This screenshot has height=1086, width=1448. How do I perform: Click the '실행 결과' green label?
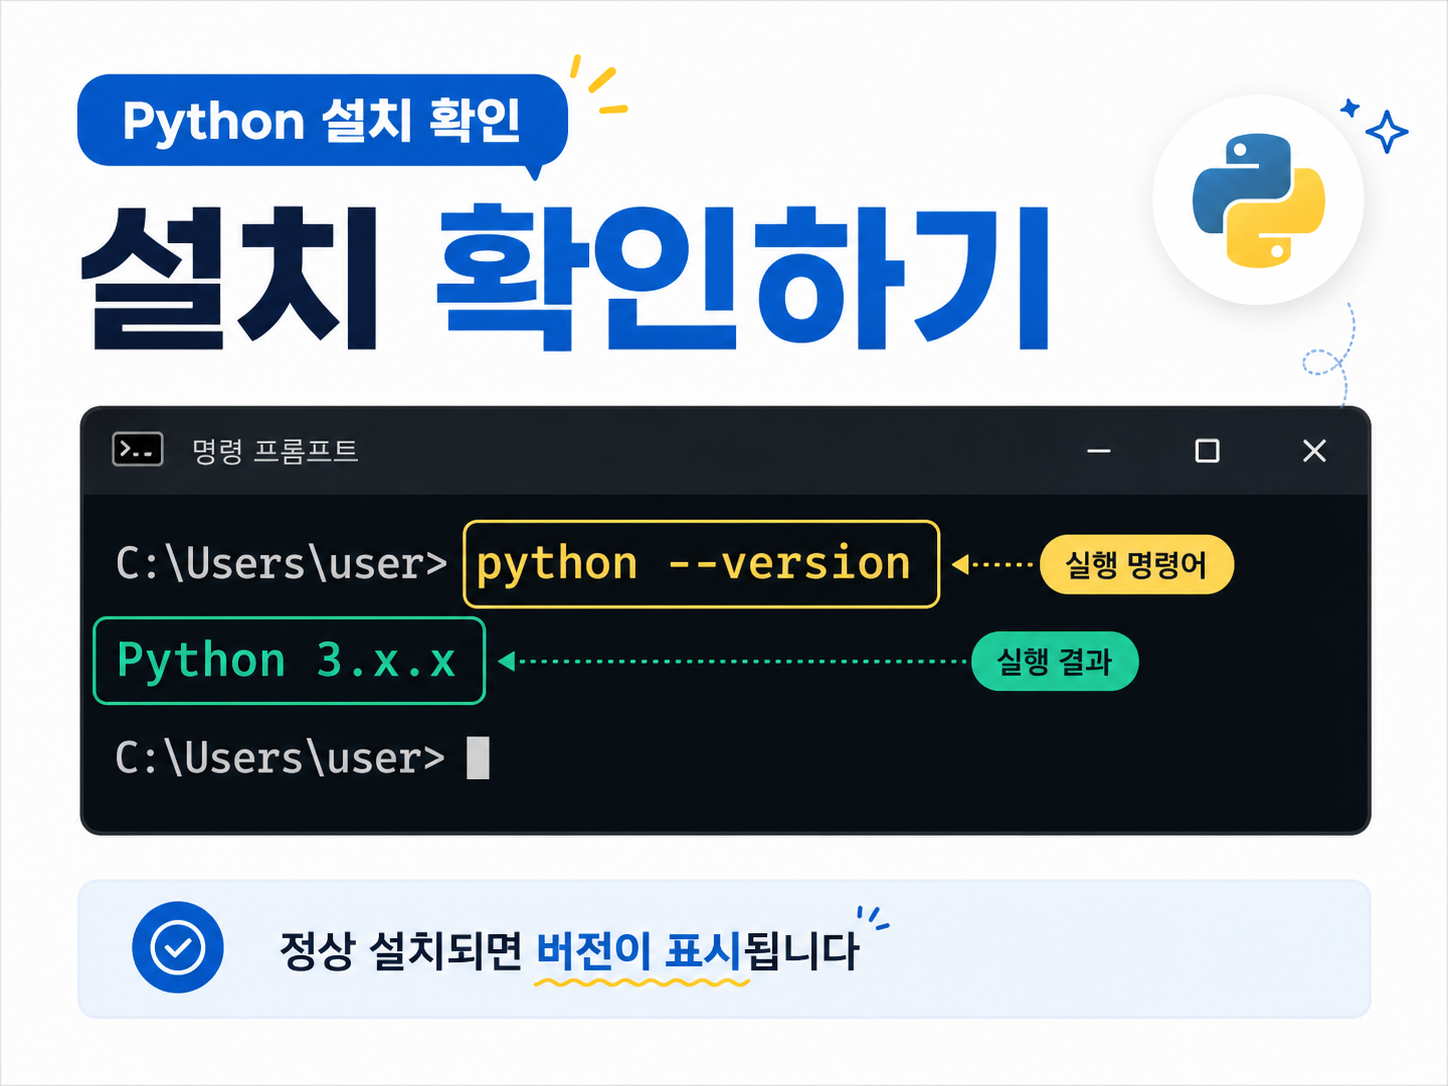point(1055,661)
